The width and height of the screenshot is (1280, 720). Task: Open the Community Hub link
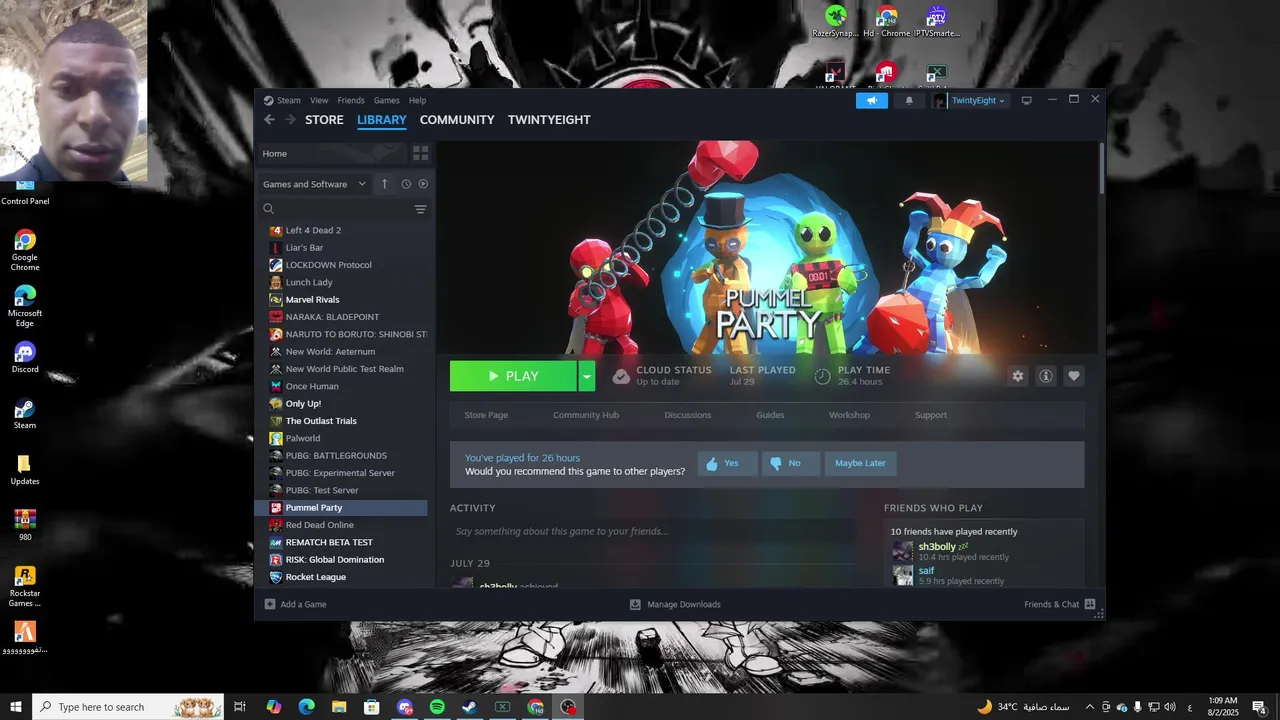(586, 415)
